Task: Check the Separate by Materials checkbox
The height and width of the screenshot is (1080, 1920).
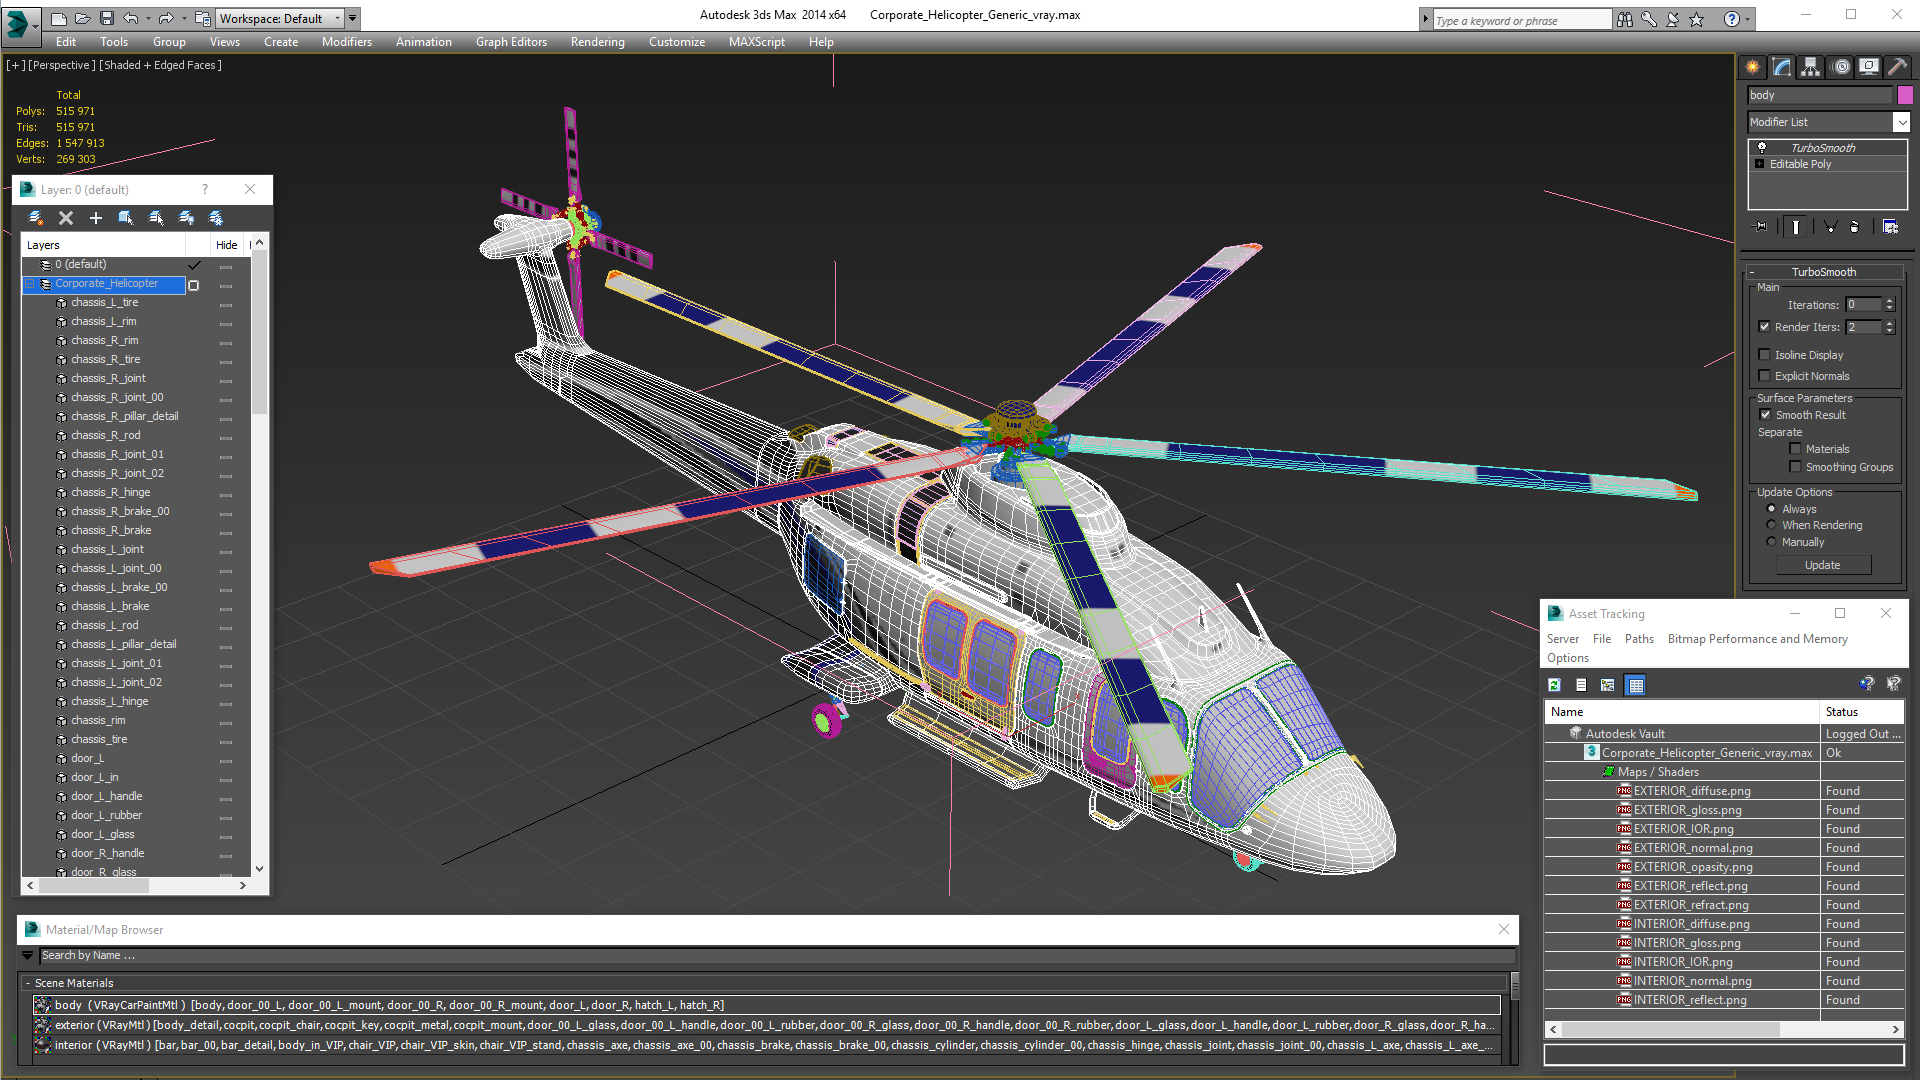Action: click(x=1796, y=449)
